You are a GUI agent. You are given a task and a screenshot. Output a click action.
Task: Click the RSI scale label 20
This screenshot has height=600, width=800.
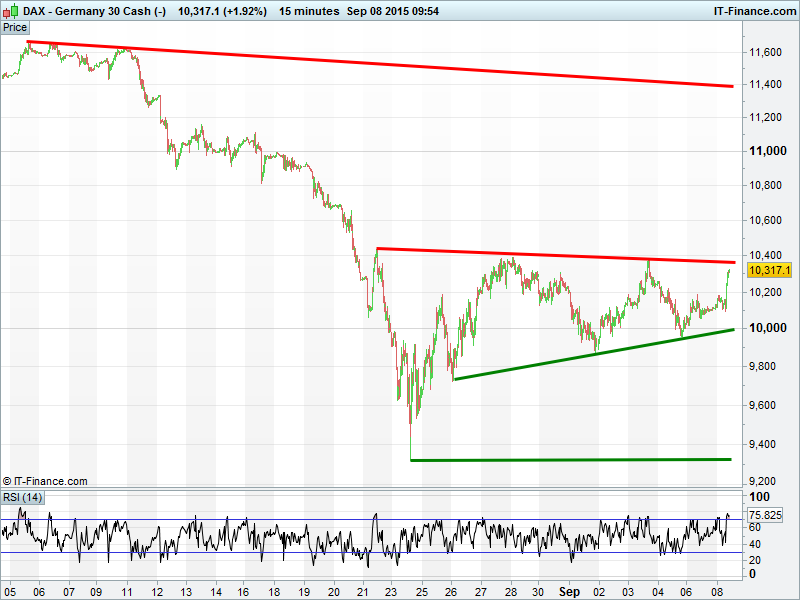point(755,560)
